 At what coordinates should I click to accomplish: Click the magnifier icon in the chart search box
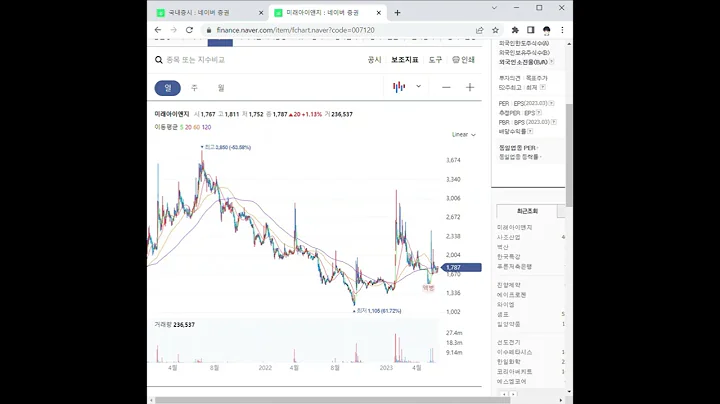(x=158, y=60)
